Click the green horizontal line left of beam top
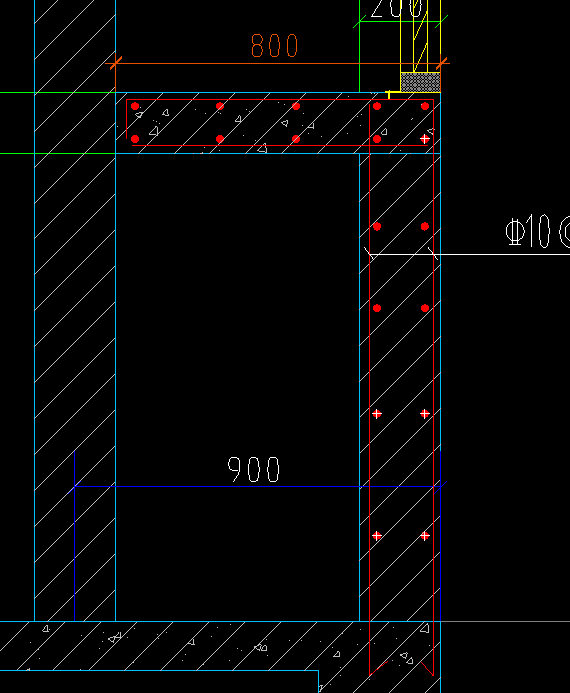This screenshot has width=570, height=693. pyautogui.click(x=57, y=93)
